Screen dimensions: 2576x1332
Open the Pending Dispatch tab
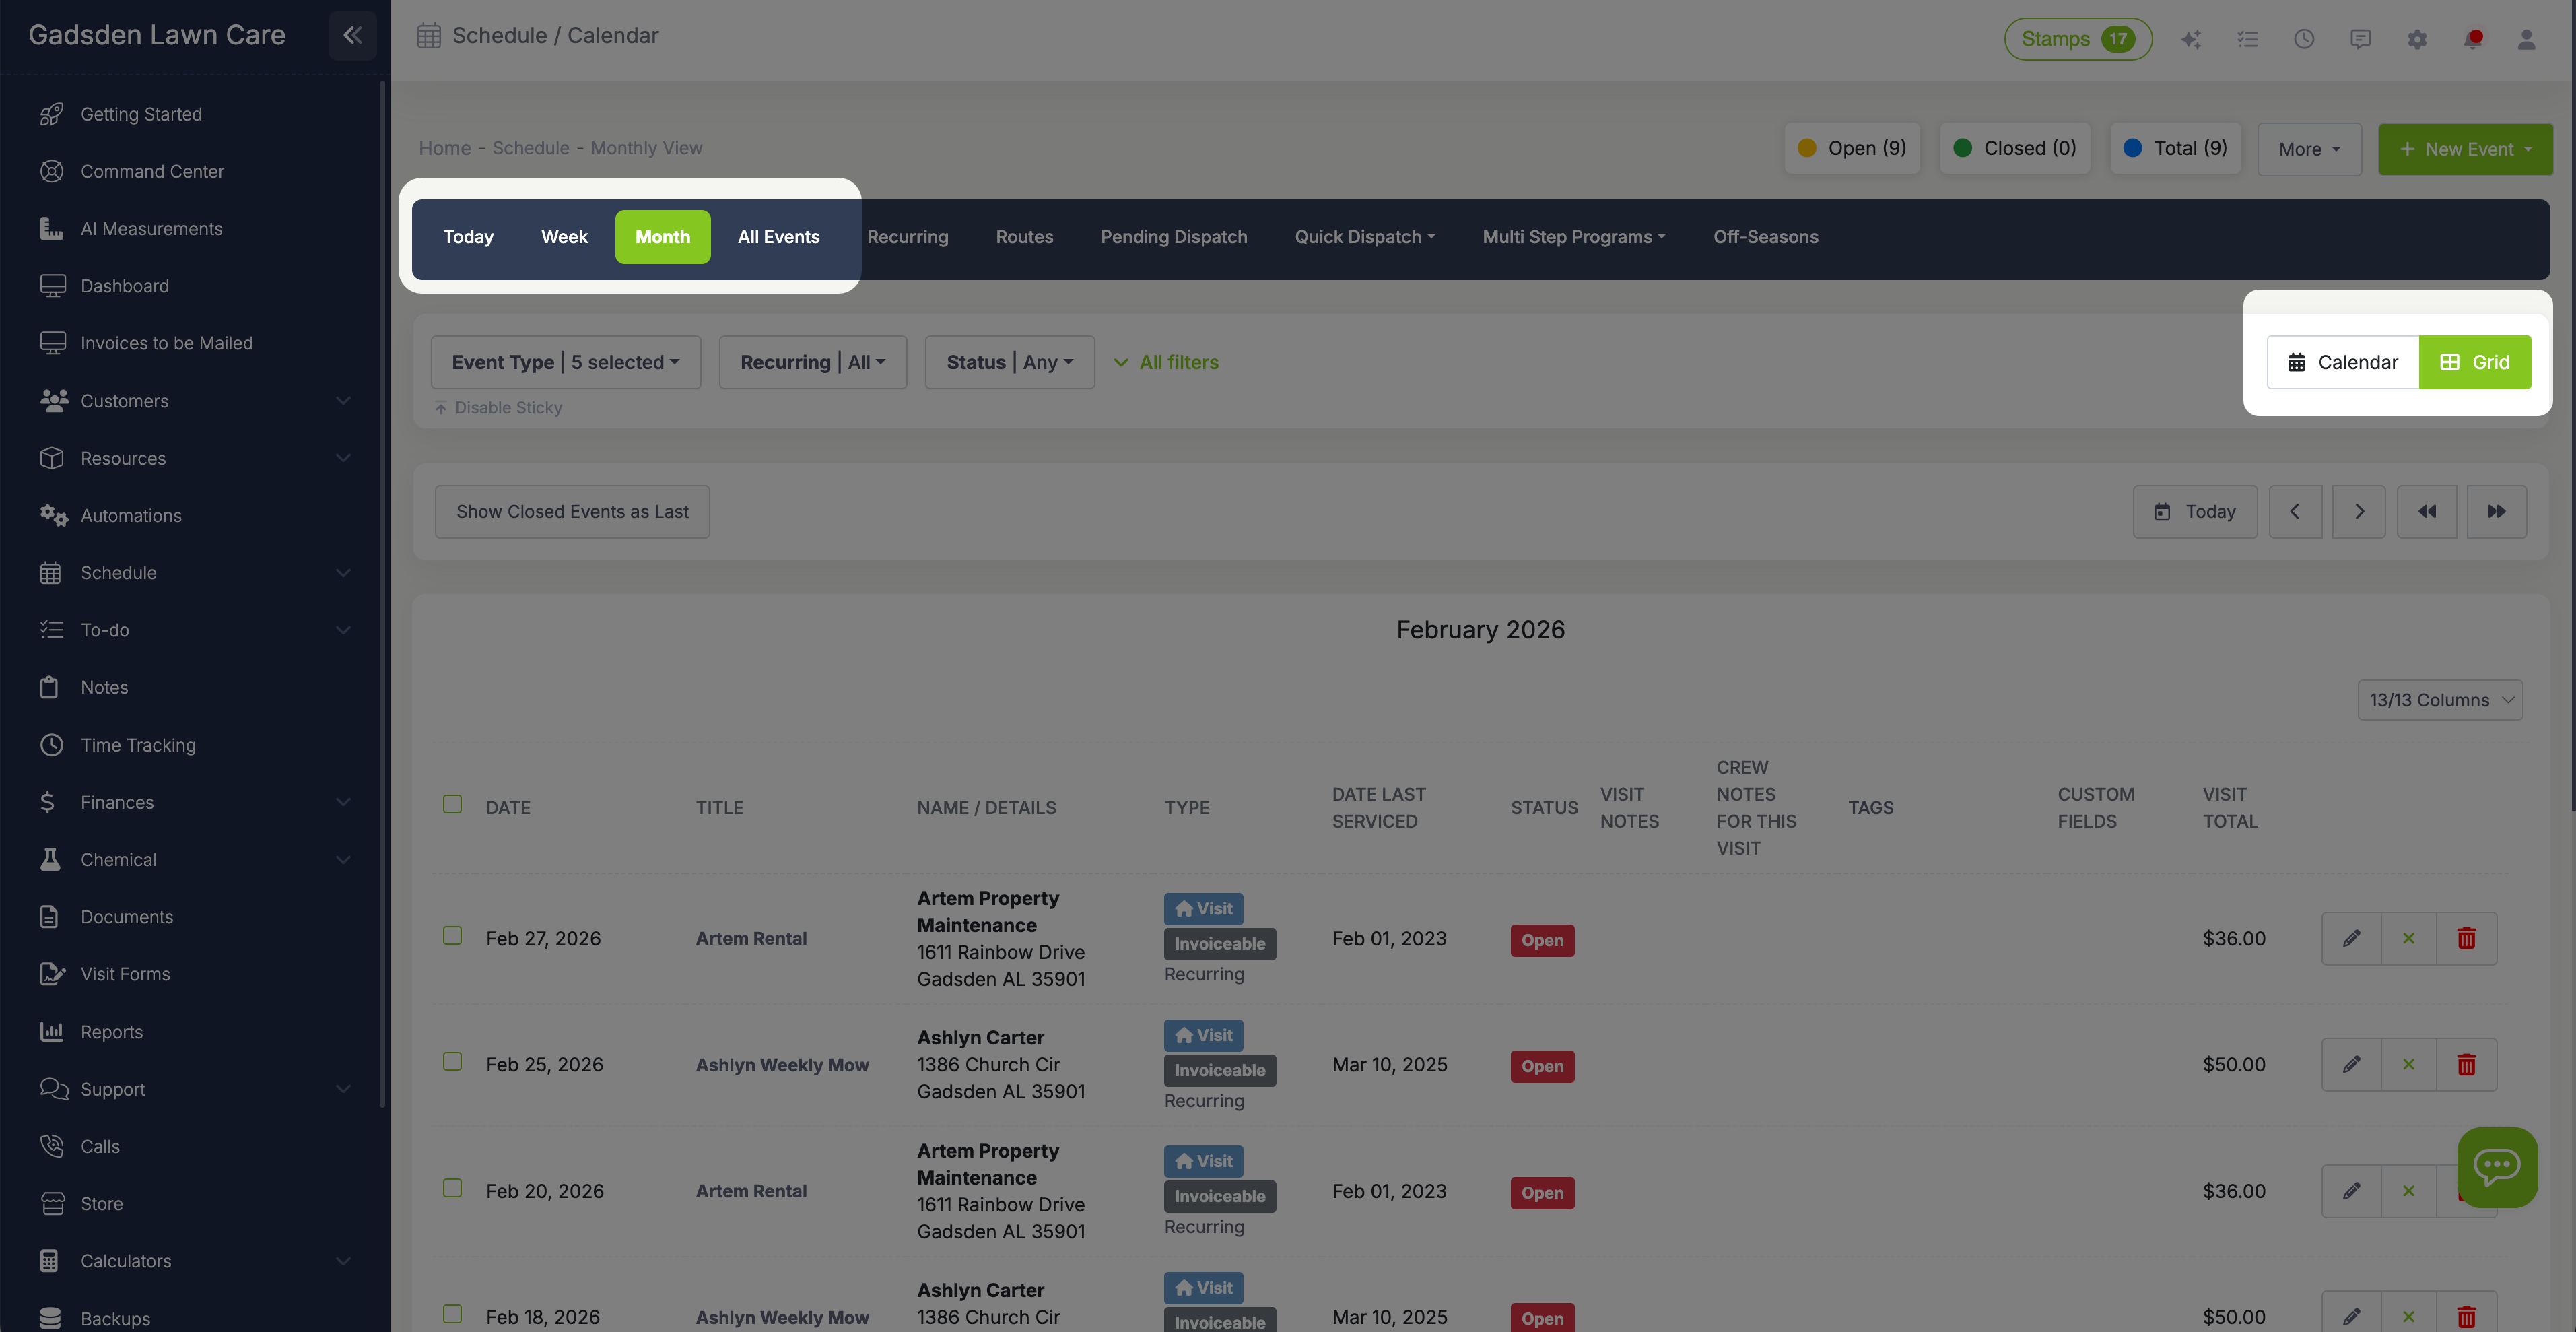point(1173,237)
